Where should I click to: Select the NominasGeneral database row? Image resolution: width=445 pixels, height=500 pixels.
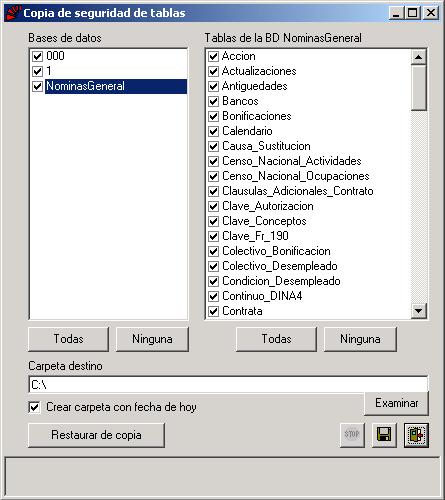(116, 86)
